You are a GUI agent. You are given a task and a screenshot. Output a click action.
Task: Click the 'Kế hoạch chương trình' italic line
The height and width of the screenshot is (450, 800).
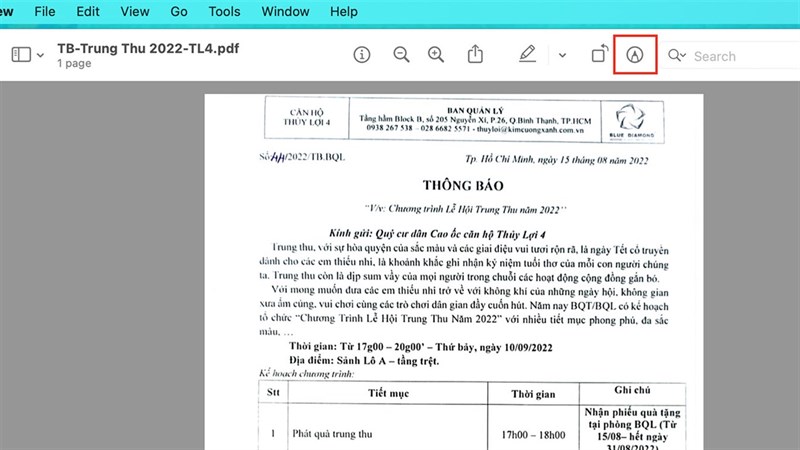306,373
